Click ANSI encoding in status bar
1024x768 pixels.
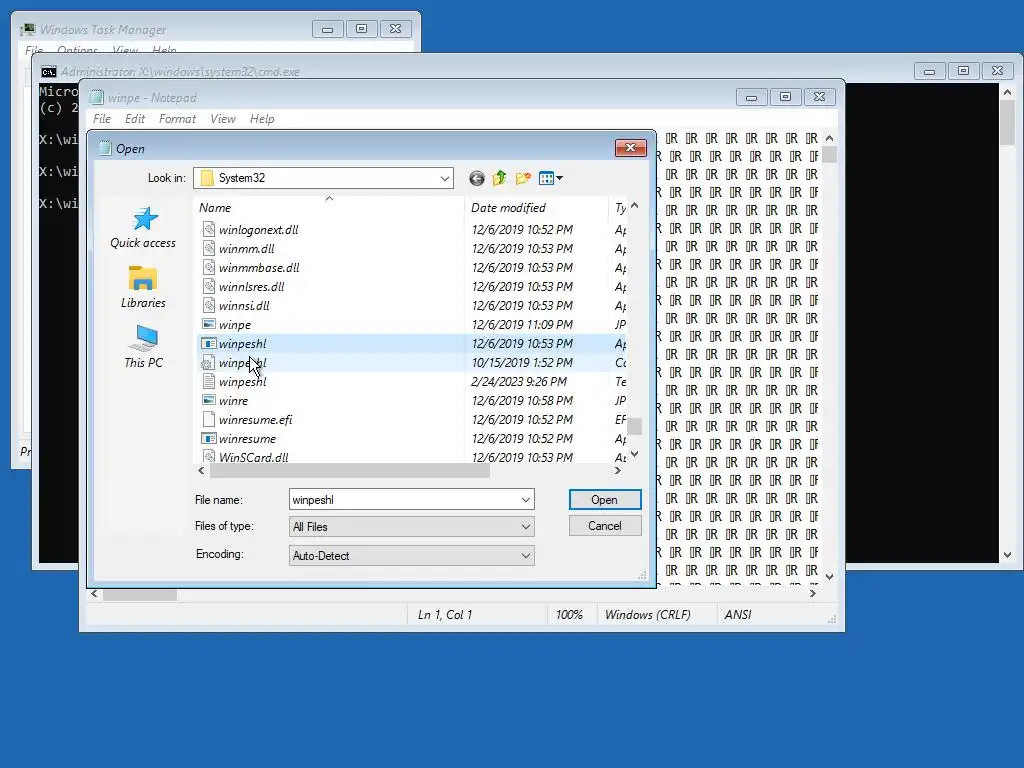pyautogui.click(x=738, y=615)
